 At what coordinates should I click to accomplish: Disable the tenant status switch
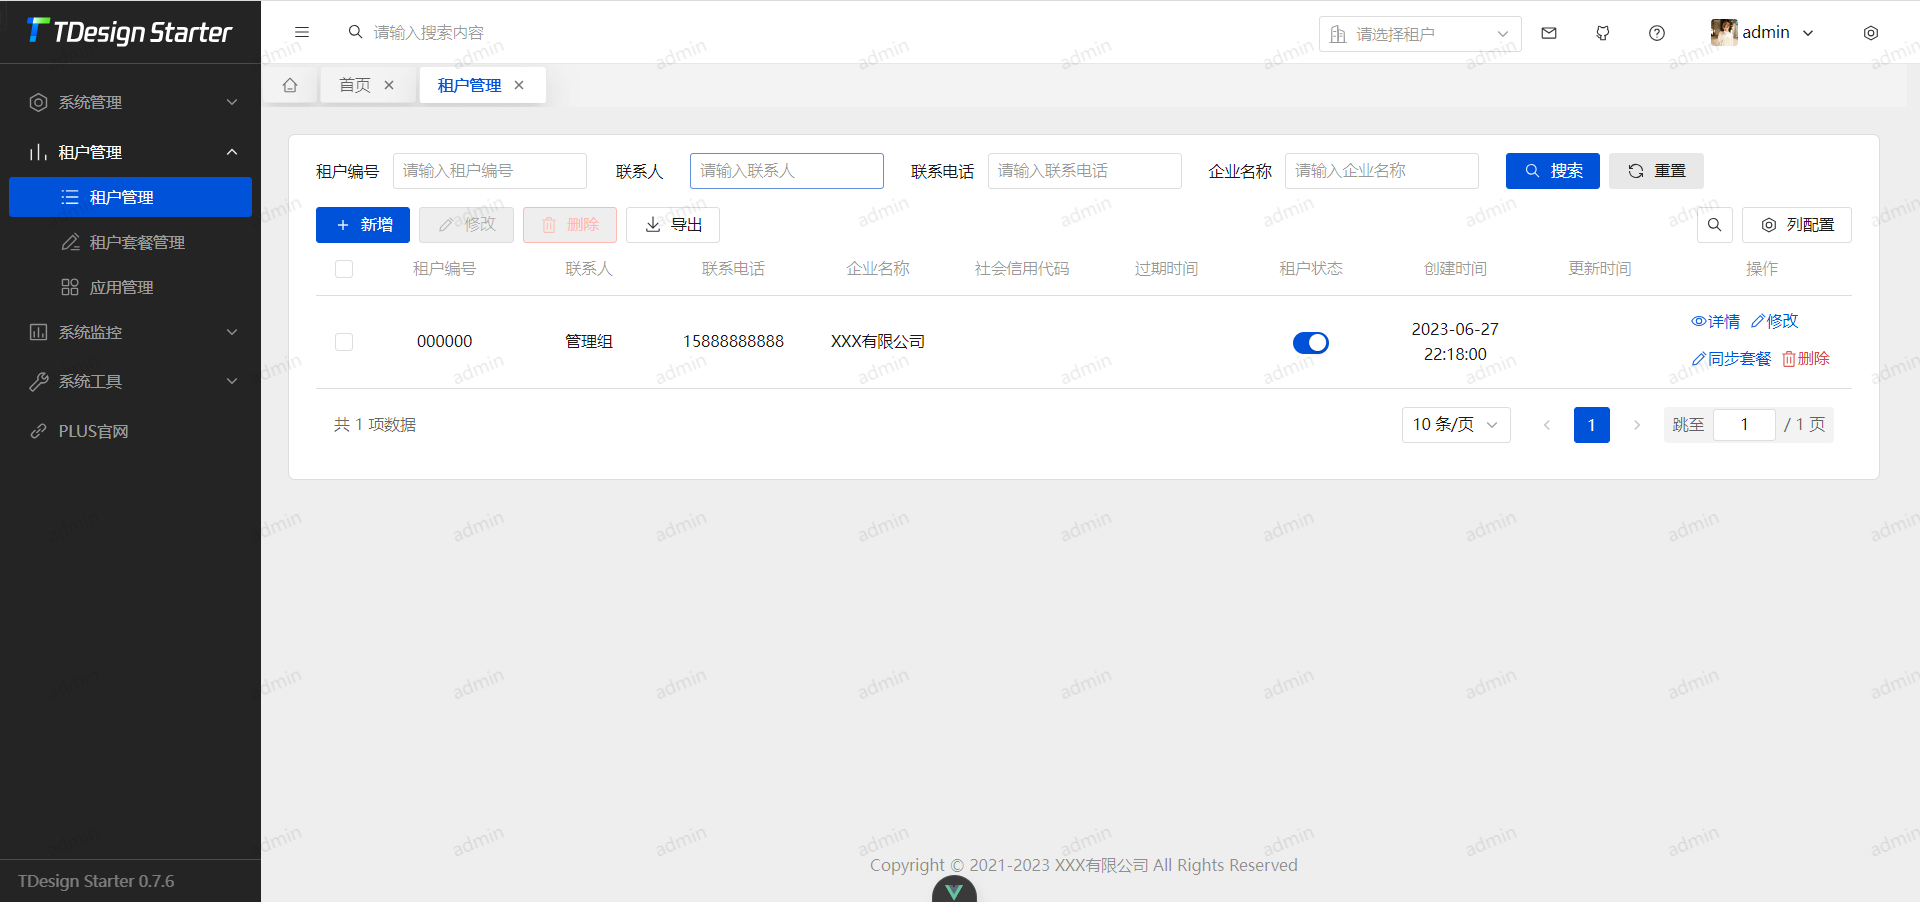1310,342
